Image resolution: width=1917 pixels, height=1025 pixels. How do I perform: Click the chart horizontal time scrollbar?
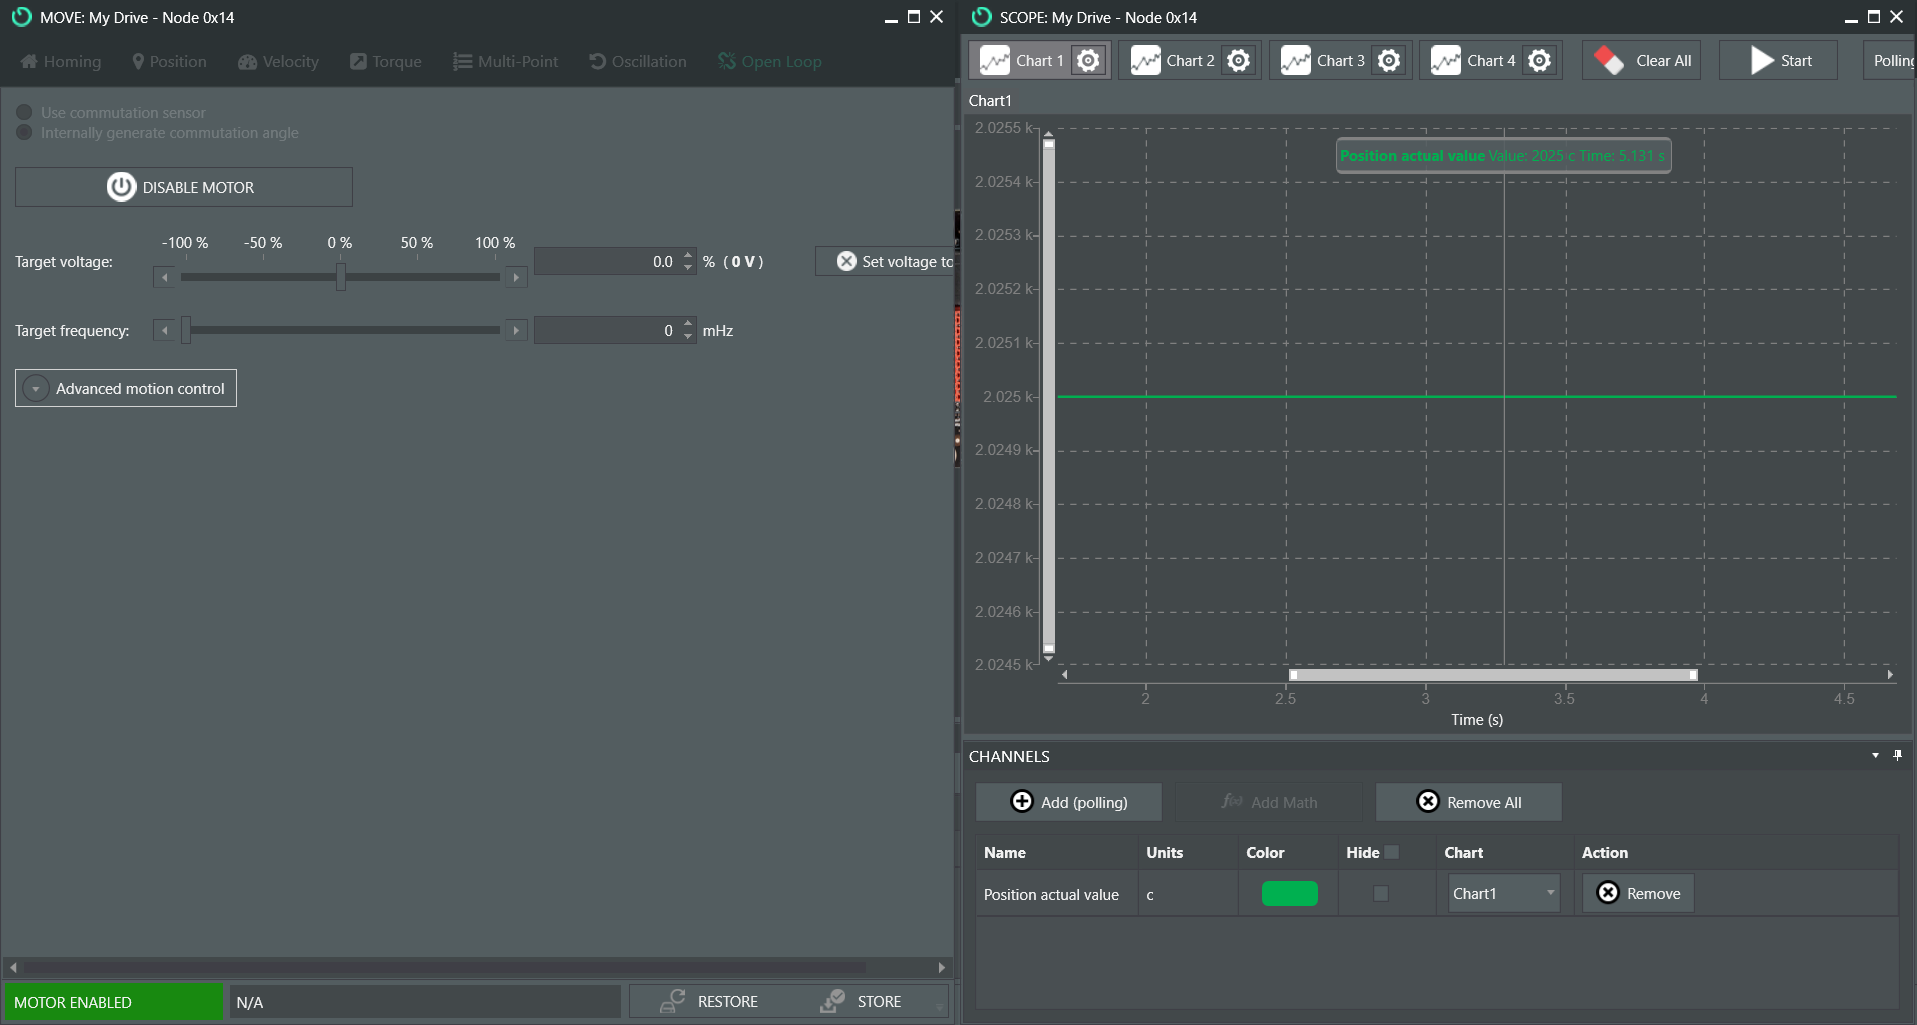click(x=1492, y=675)
